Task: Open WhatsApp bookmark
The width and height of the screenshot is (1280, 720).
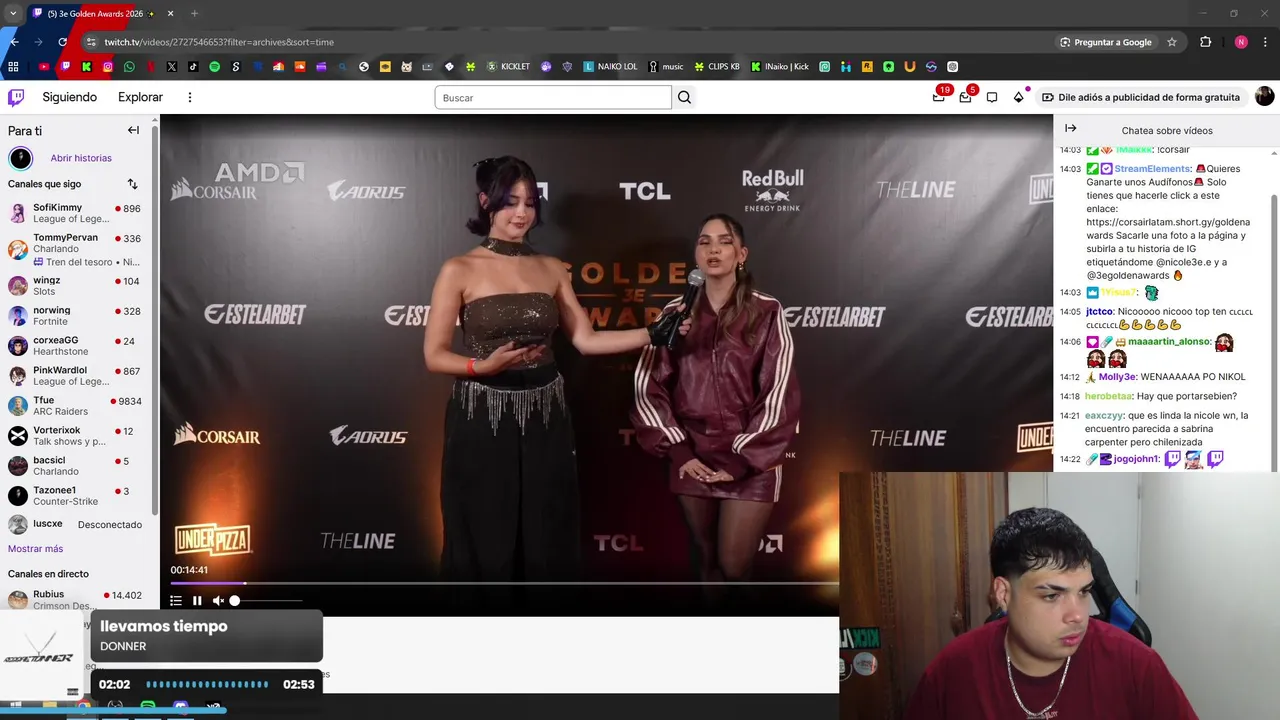Action: click(x=129, y=67)
